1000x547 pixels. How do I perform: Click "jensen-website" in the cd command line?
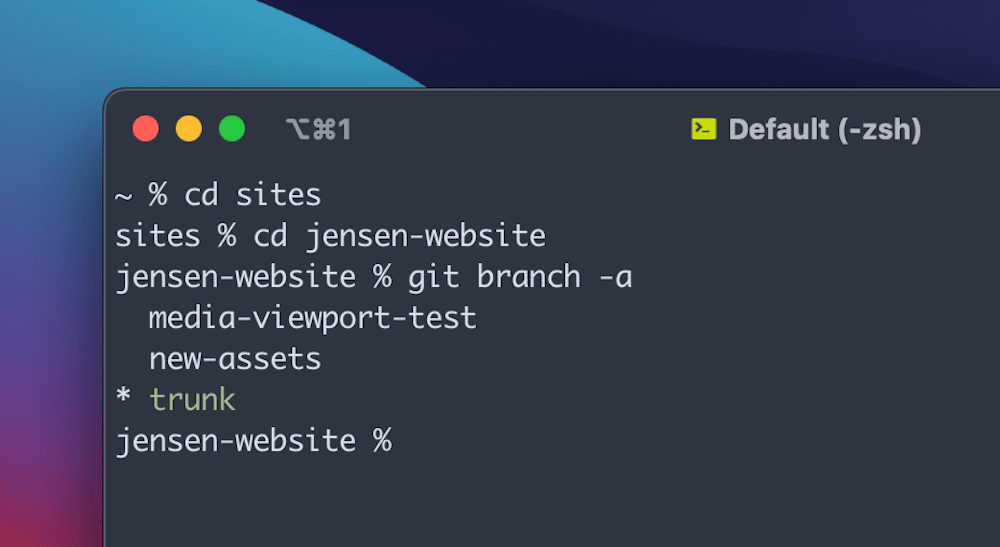coord(425,236)
